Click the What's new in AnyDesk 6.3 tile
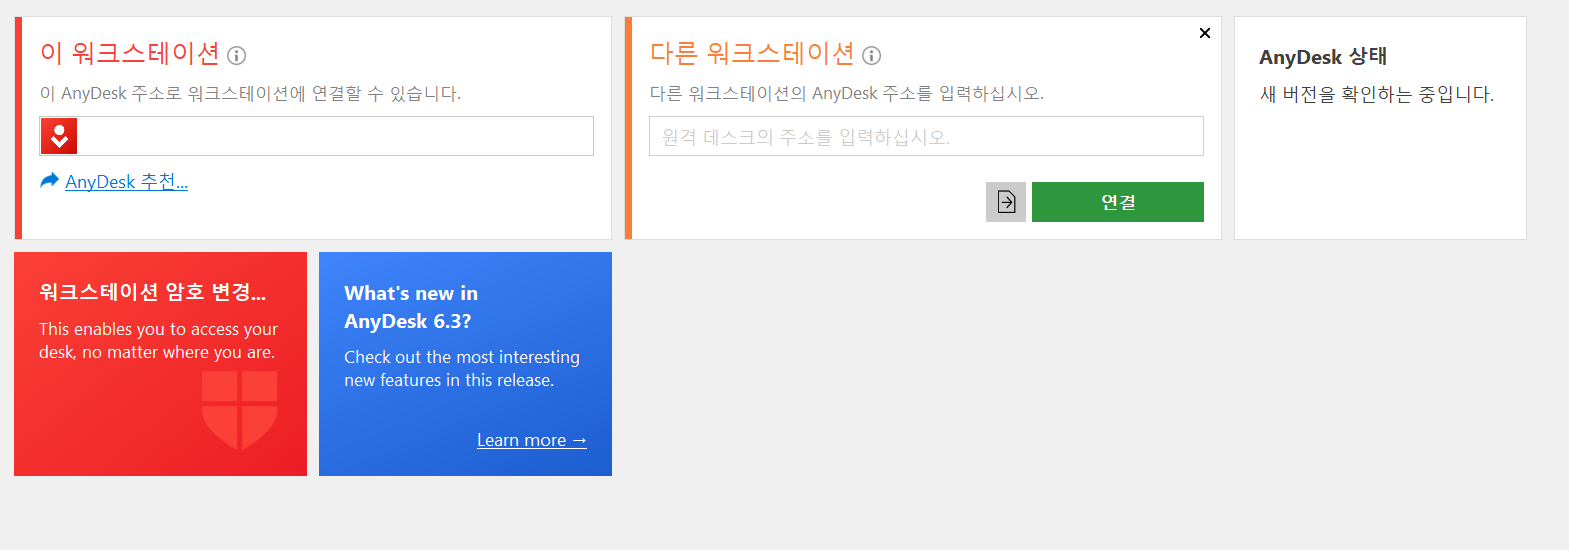The width and height of the screenshot is (1569, 550). (465, 364)
